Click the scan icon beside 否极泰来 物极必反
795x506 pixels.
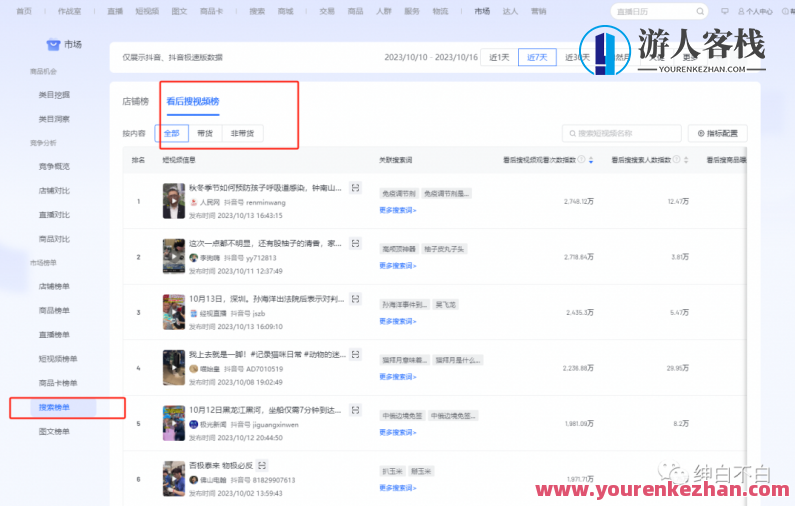click(x=262, y=465)
